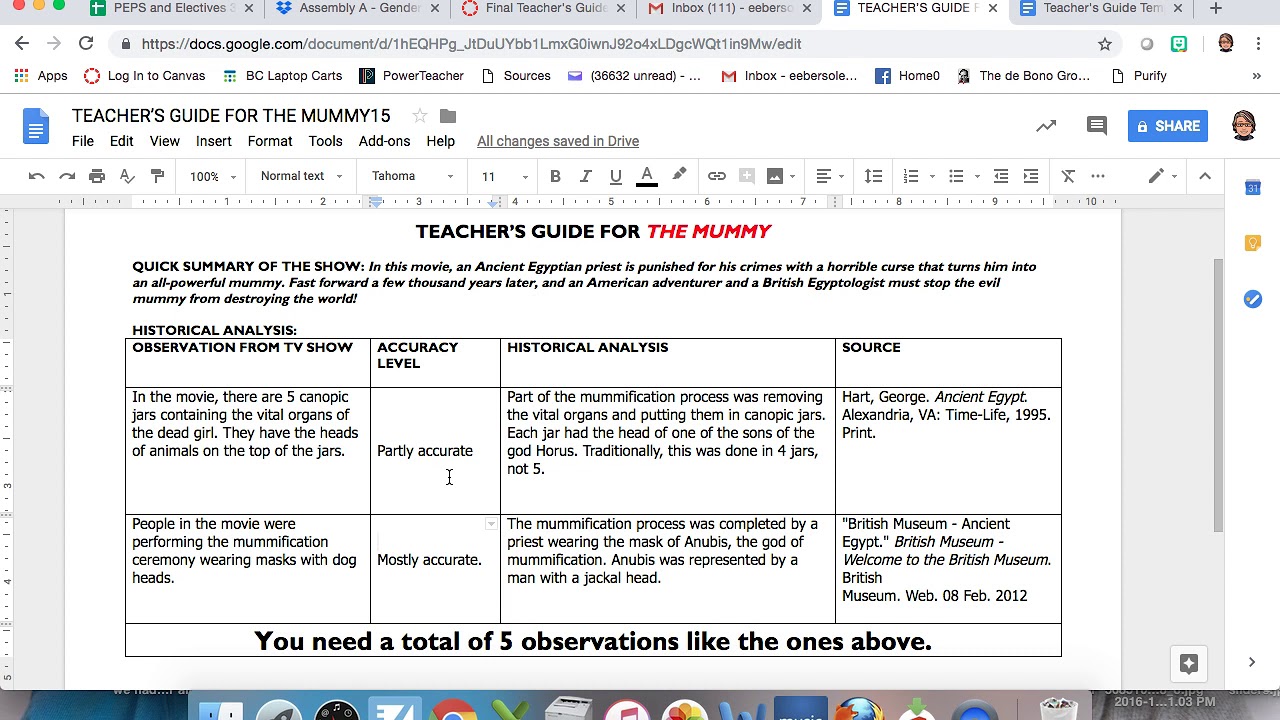Click the Insert link icon
Screen dimensions: 1280x720
coord(717,176)
